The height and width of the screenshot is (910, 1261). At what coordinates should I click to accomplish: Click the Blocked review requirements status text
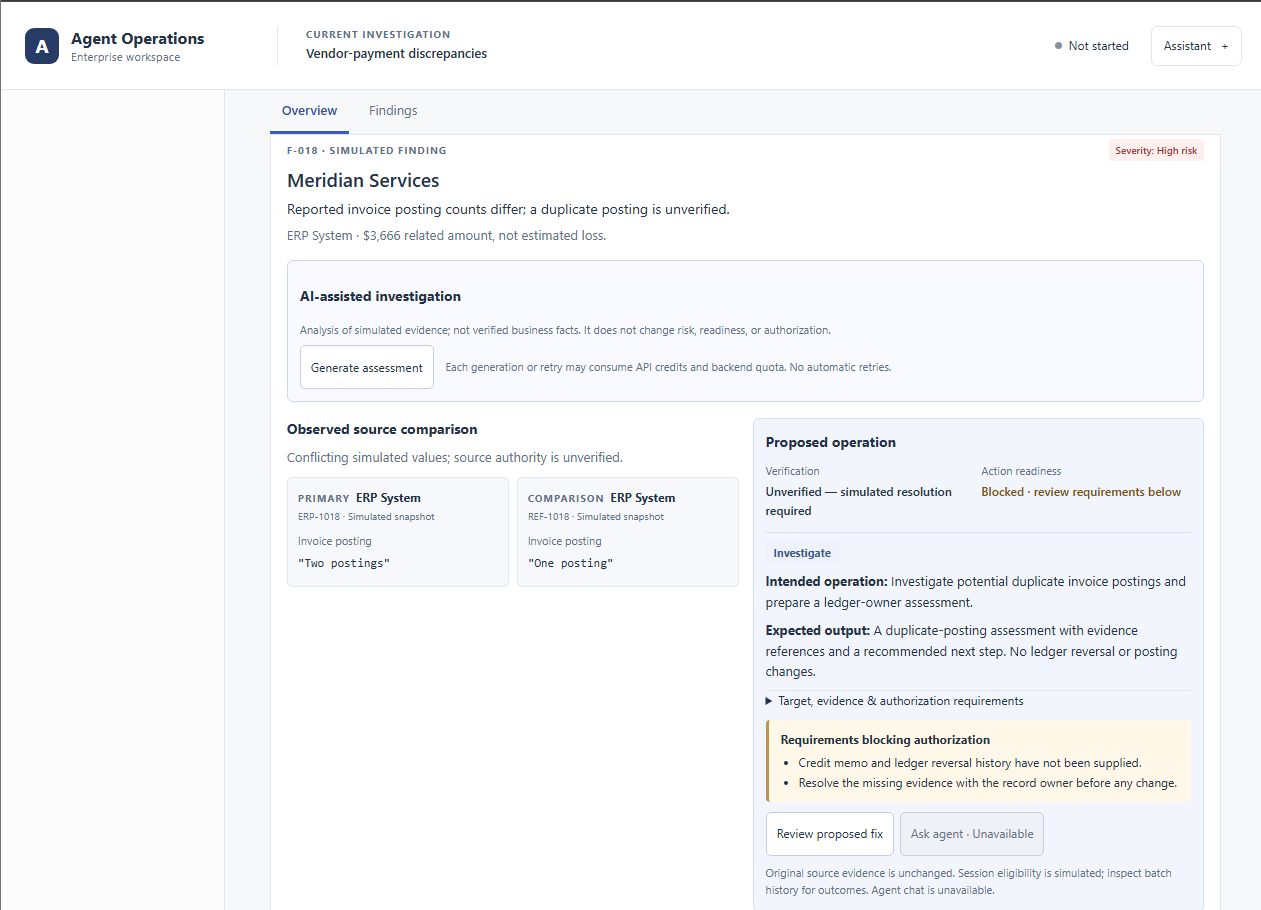click(1081, 492)
